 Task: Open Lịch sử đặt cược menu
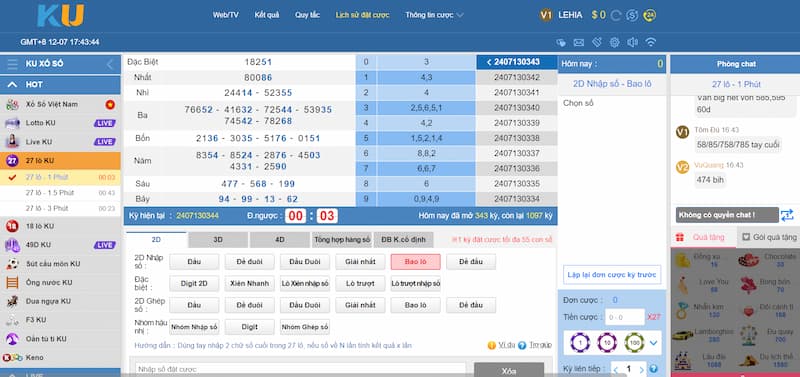(x=362, y=15)
